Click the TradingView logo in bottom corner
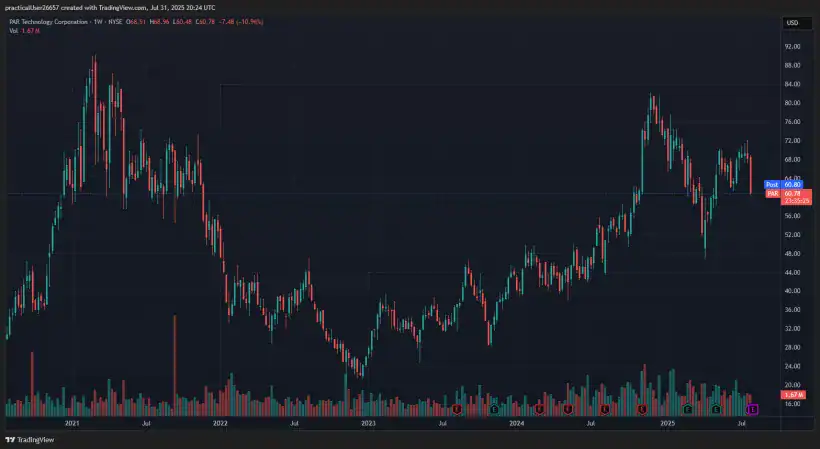820x449 pixels. [30, 439]
